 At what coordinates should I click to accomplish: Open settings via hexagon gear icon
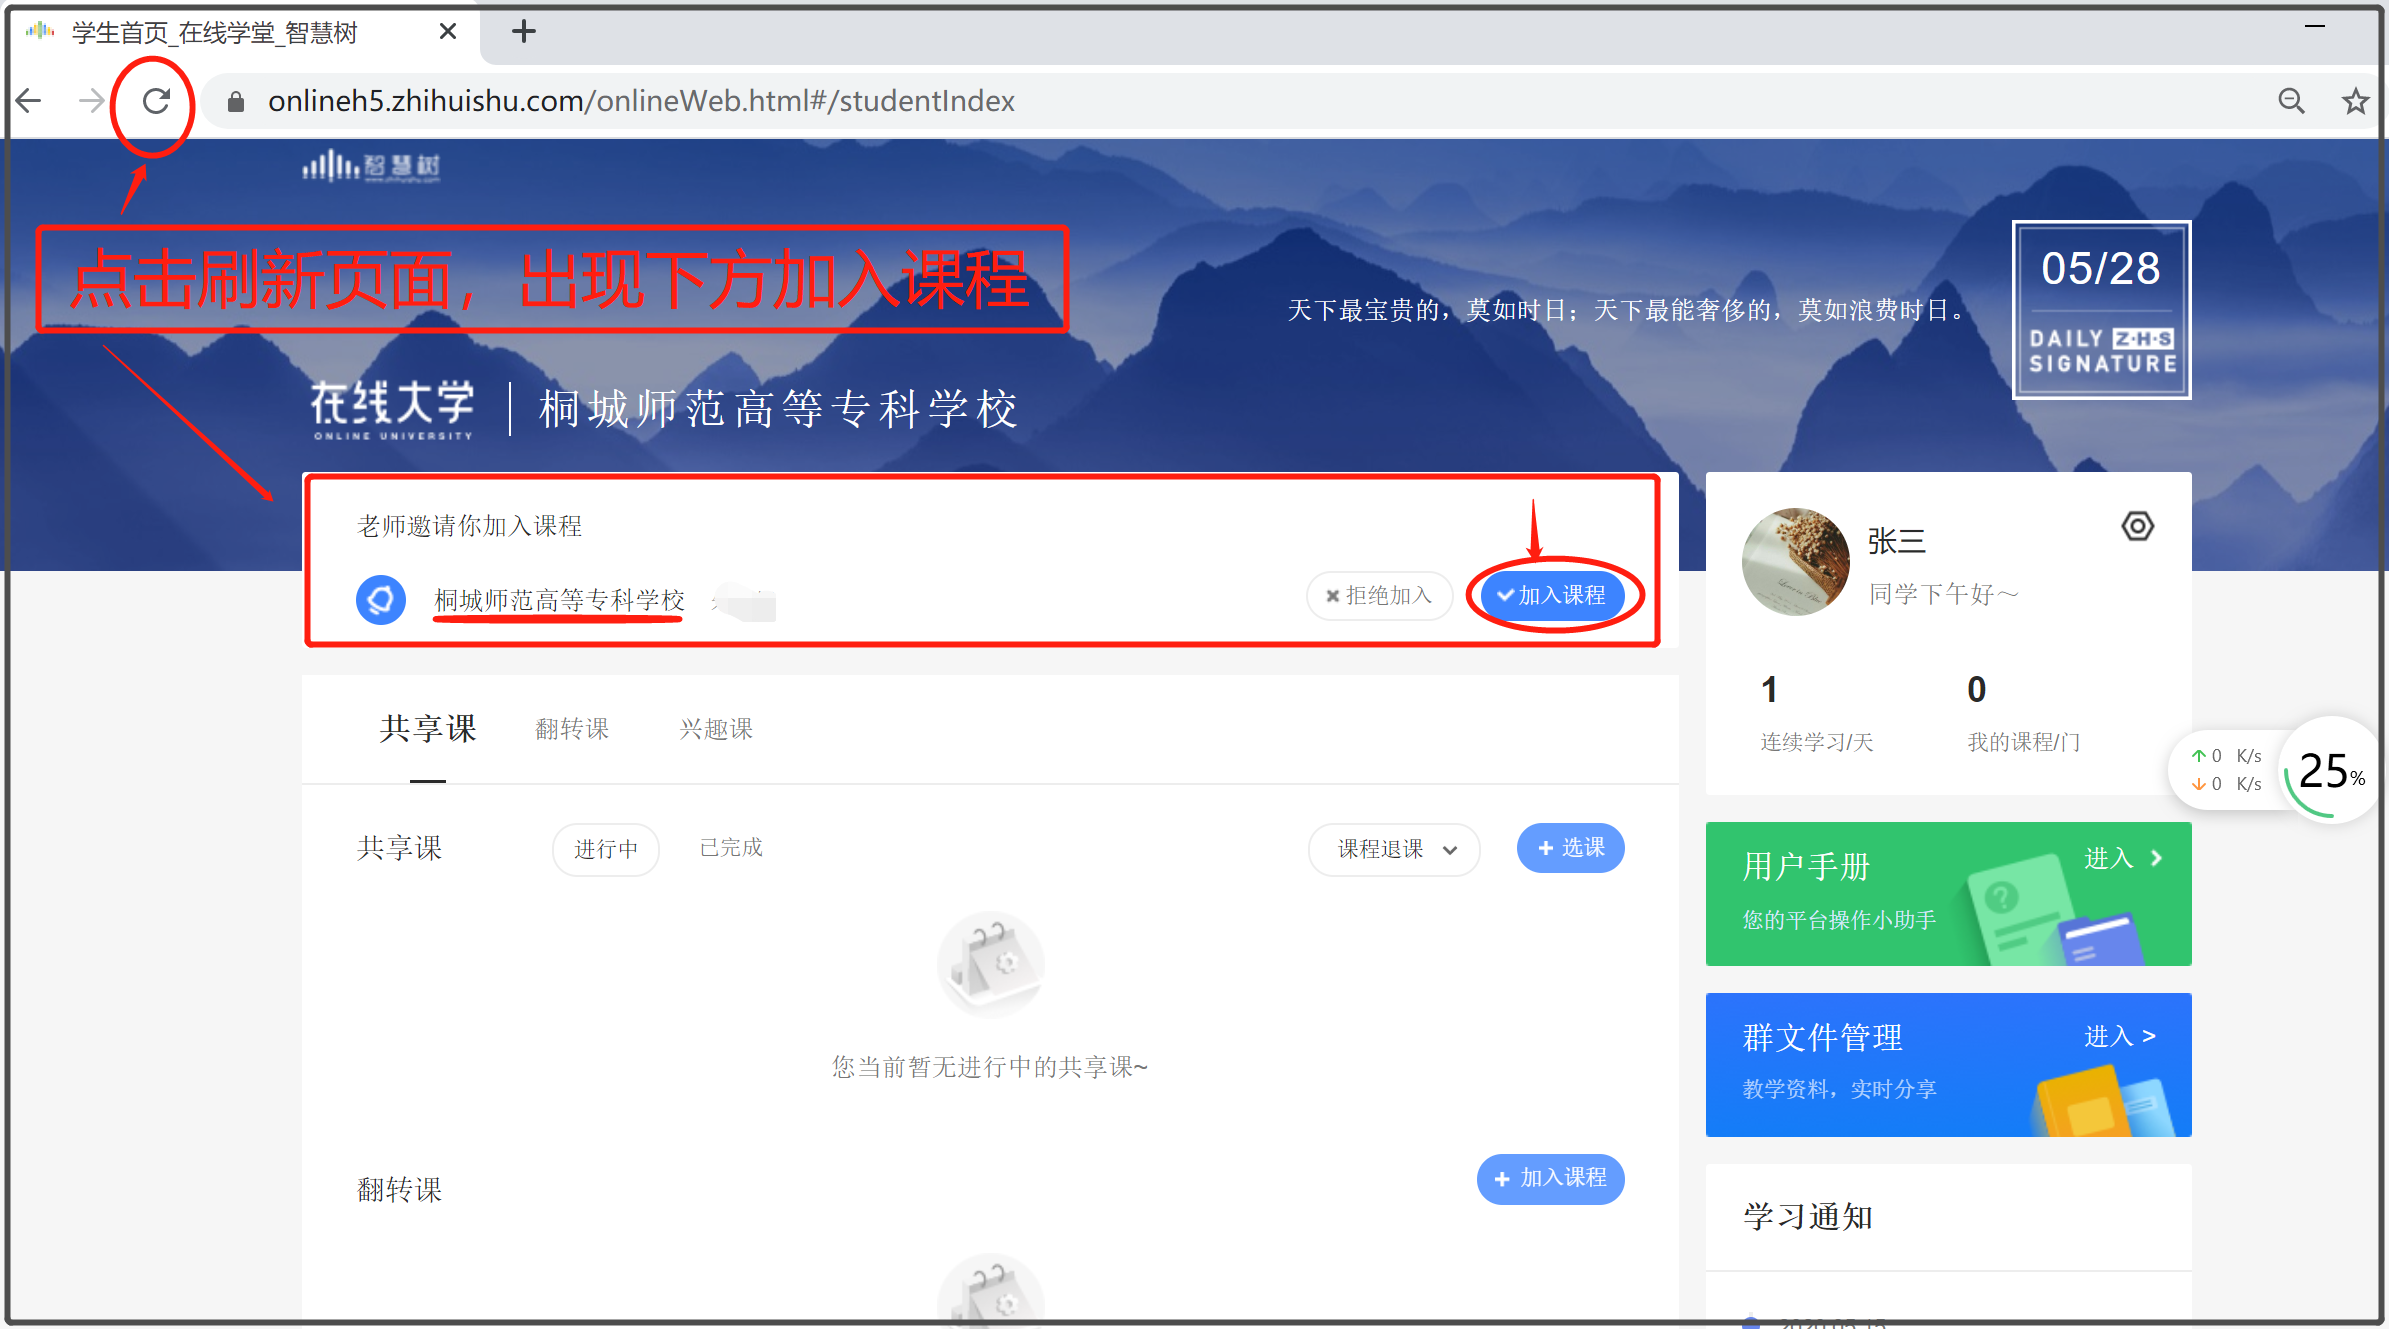pos(2137,526)
